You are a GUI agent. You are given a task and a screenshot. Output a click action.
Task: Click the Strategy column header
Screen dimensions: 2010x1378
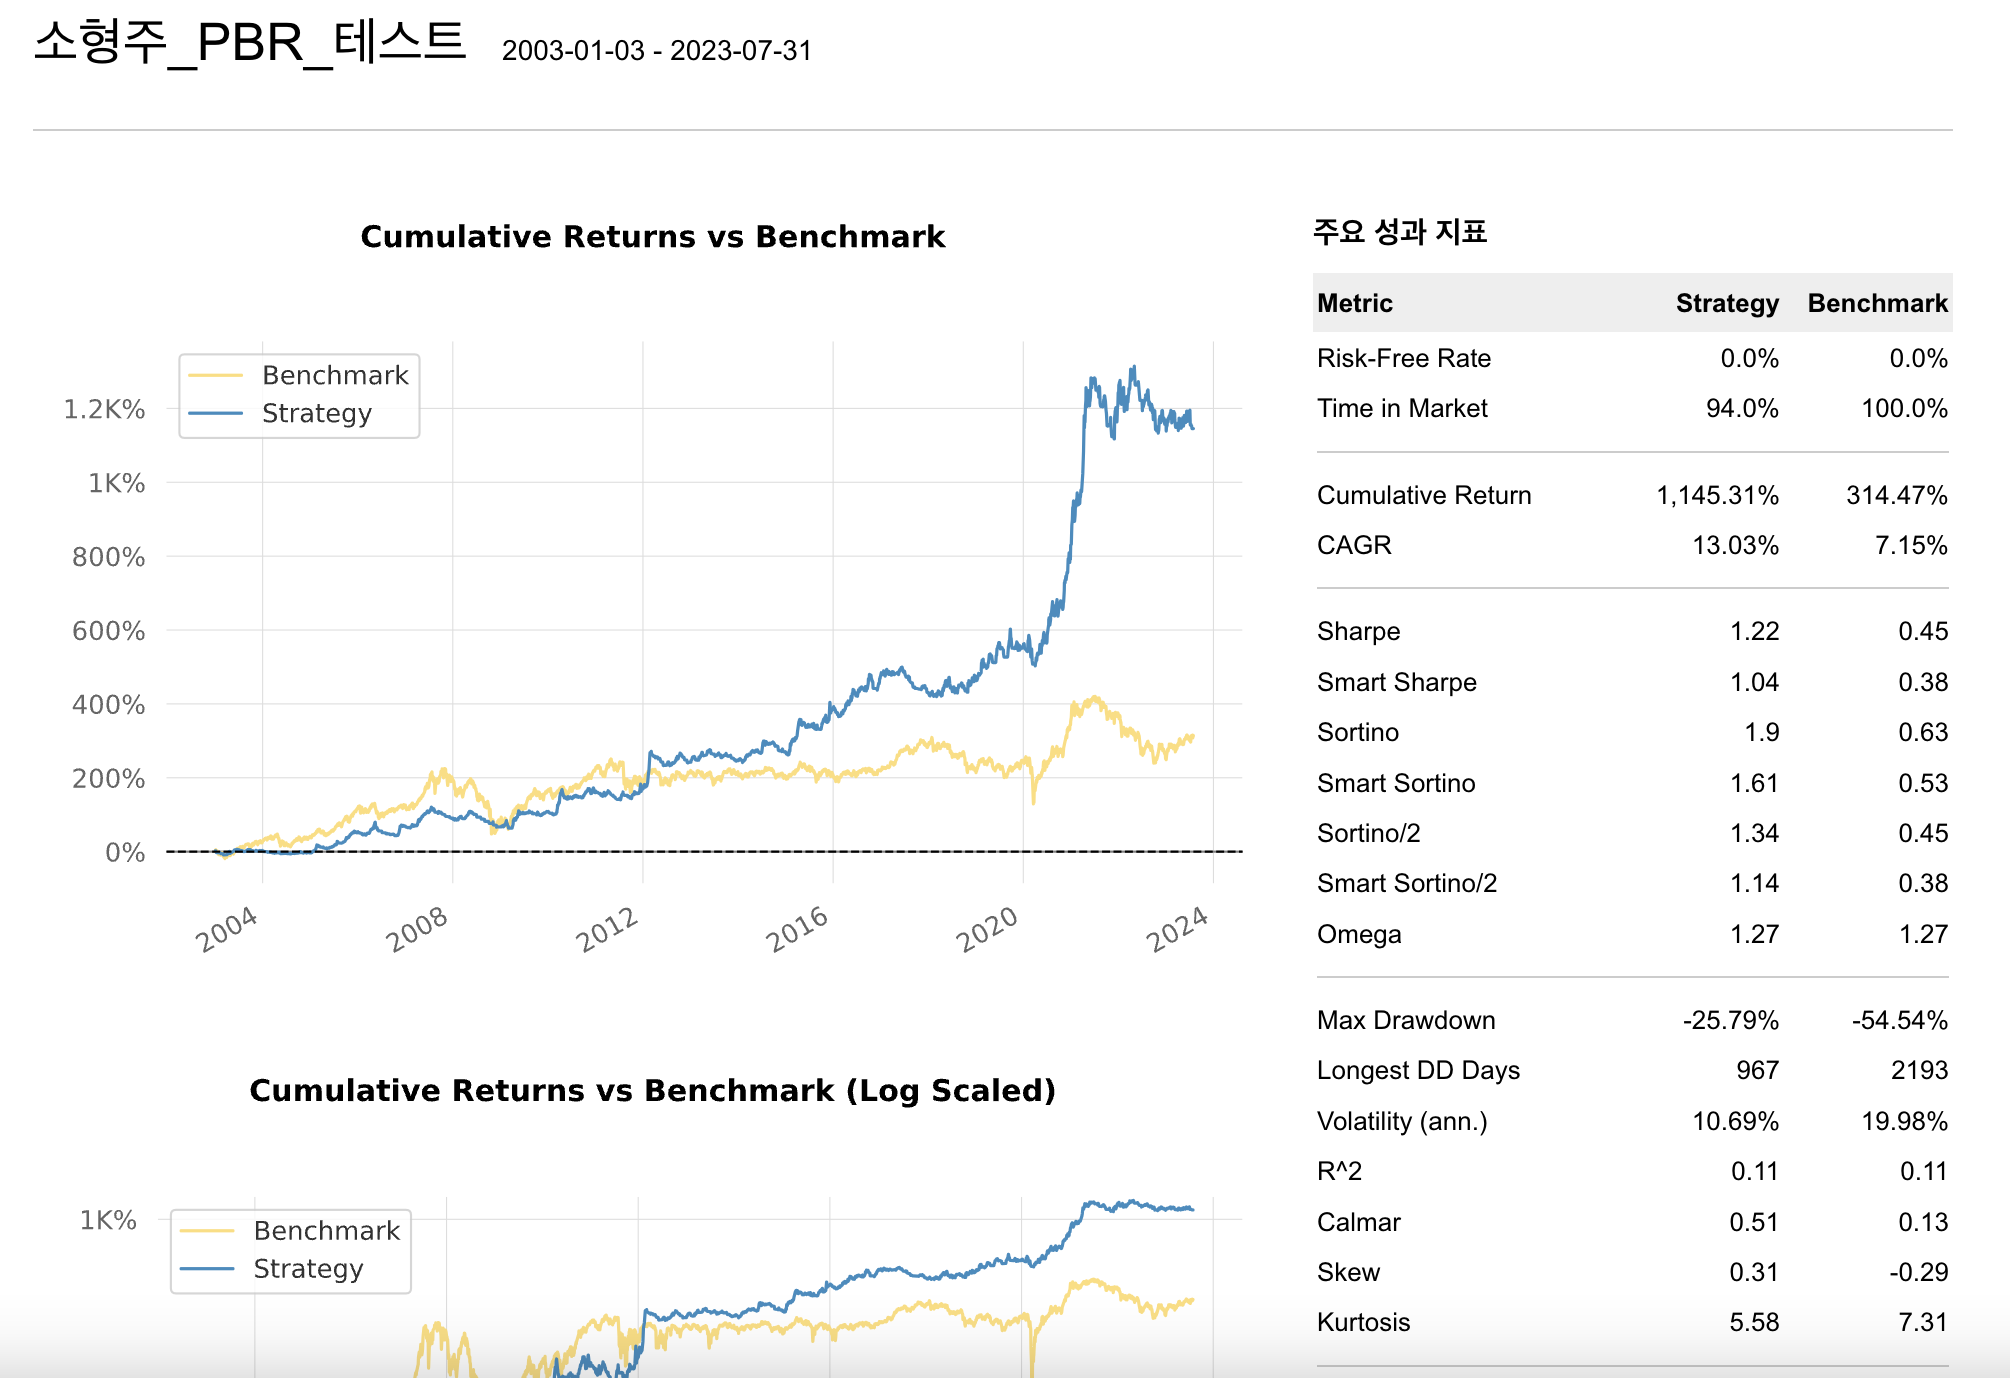1727,303
